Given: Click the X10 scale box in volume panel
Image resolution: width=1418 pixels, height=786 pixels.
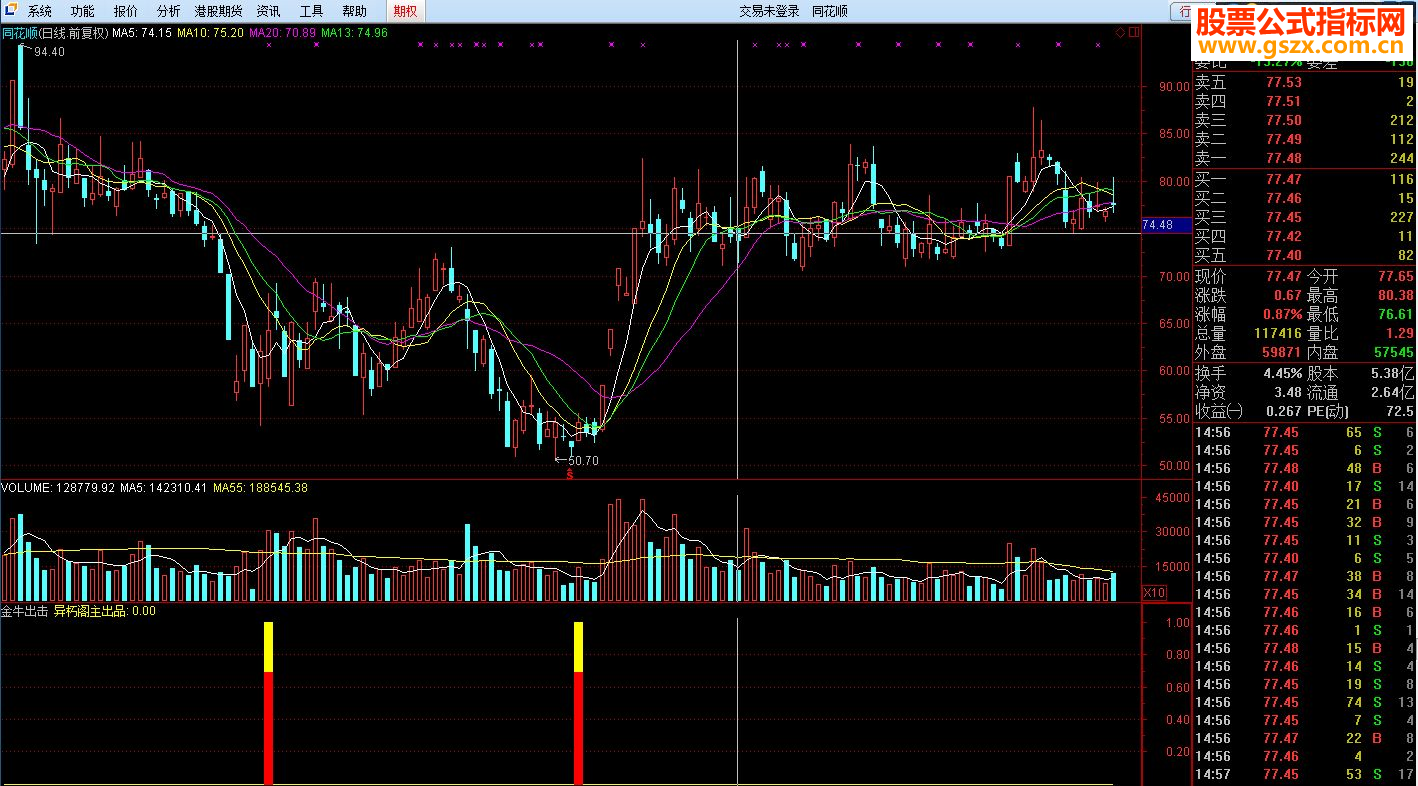Looking at the screenshot, I should (x=1154, y=592).
